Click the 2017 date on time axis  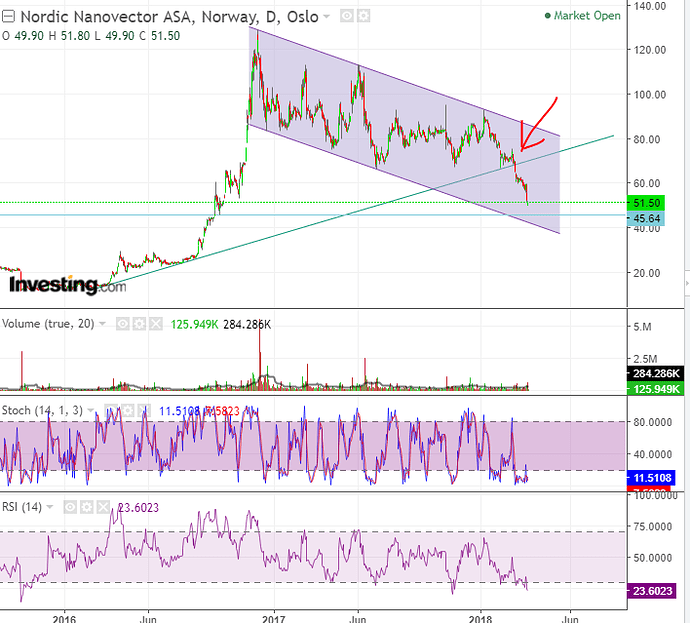(x=274, y=619)
